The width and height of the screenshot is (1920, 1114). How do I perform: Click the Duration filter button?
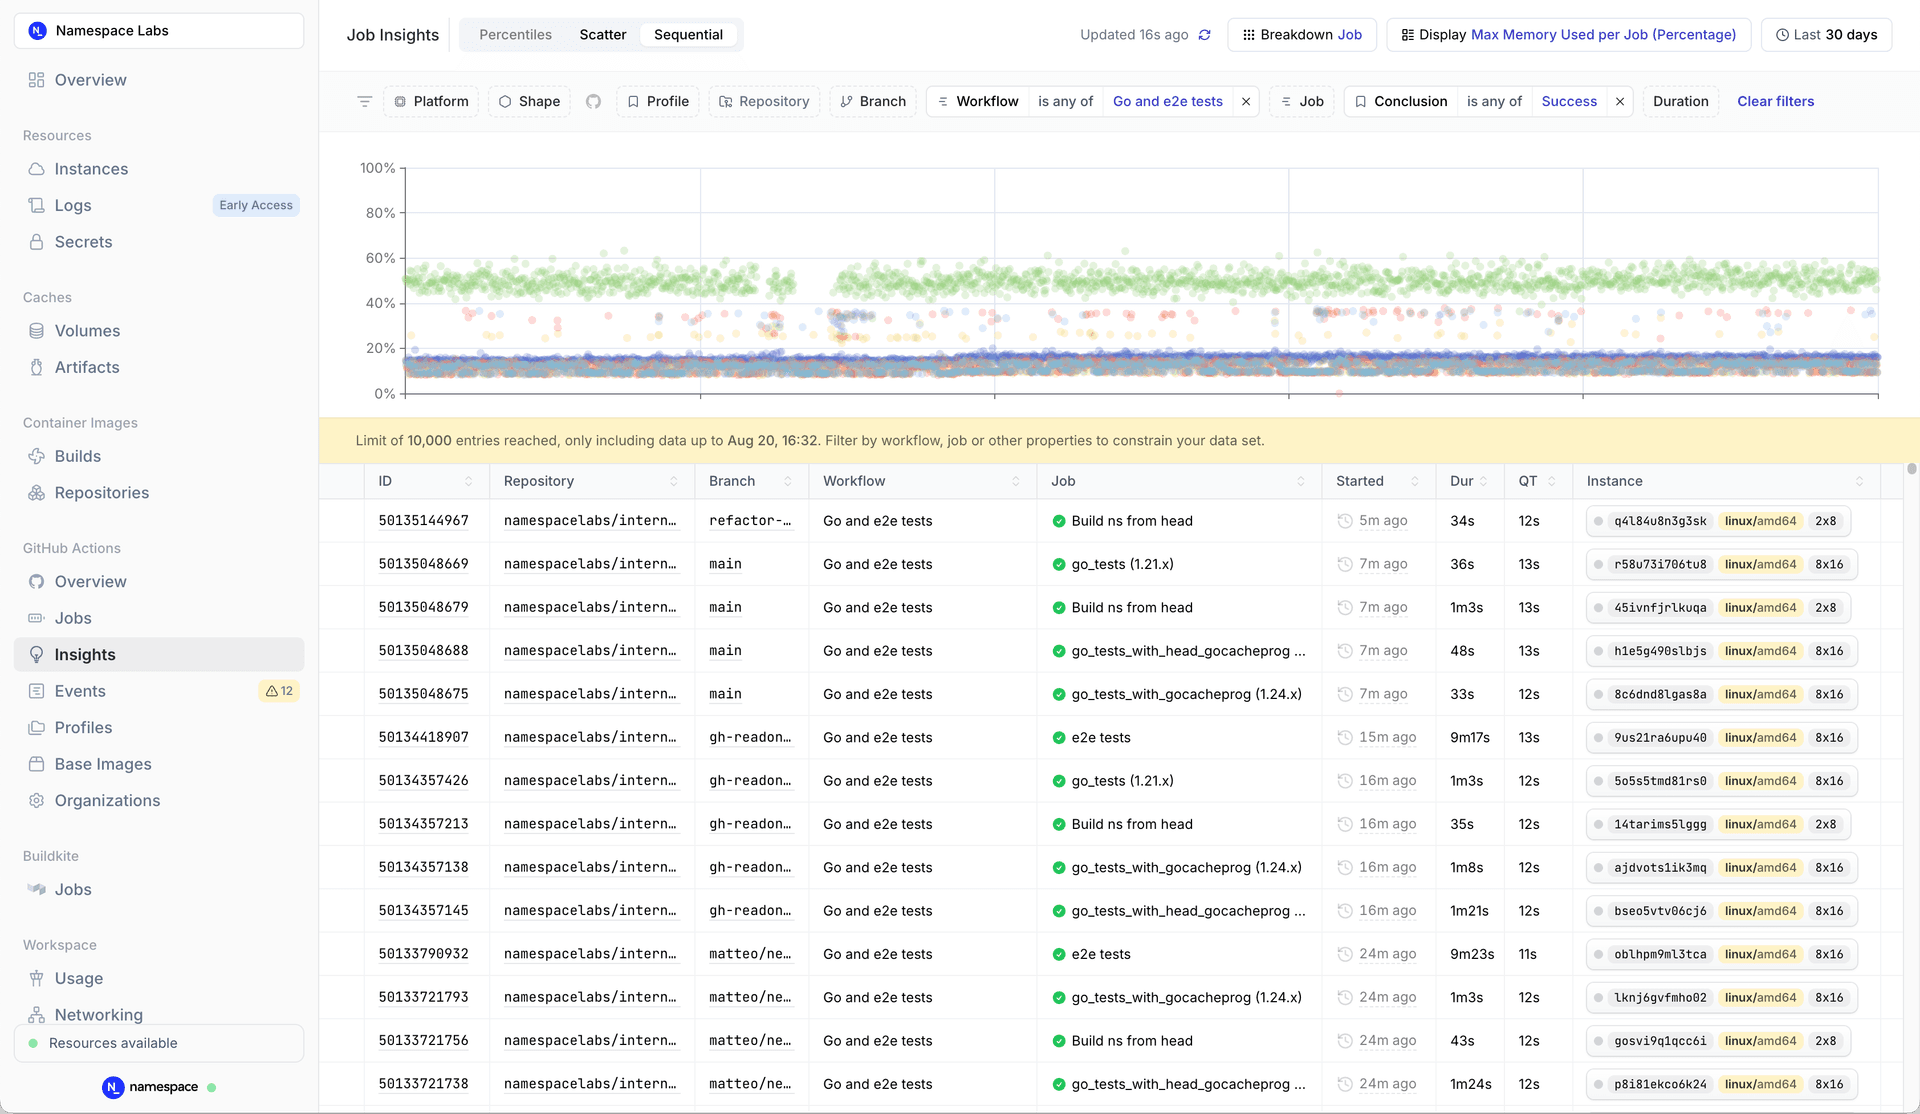point(1680,101)
